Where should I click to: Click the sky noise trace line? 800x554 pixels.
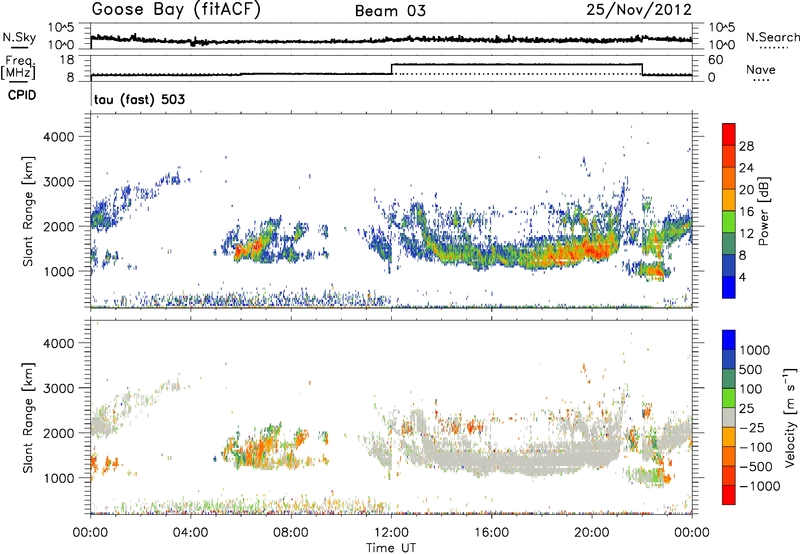(391, 40)
